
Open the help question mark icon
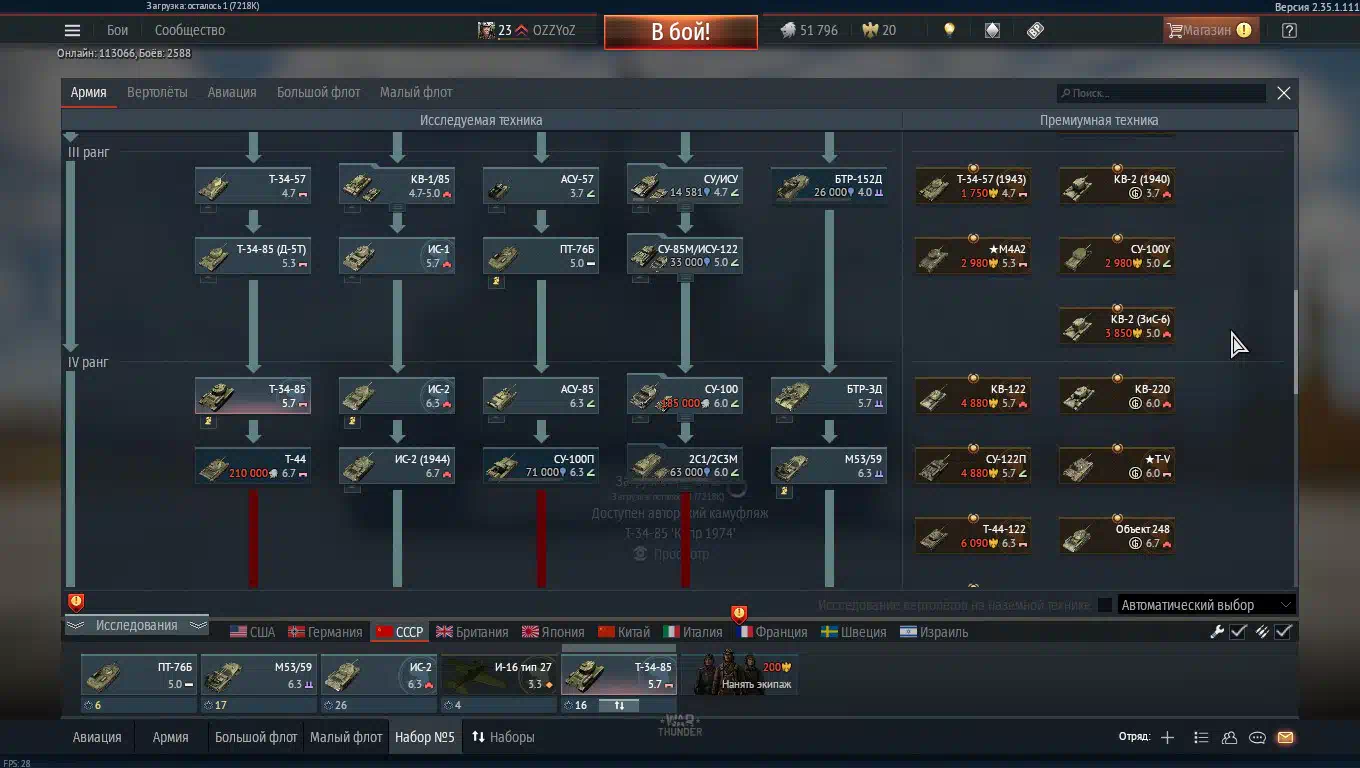pos(1289,30)
